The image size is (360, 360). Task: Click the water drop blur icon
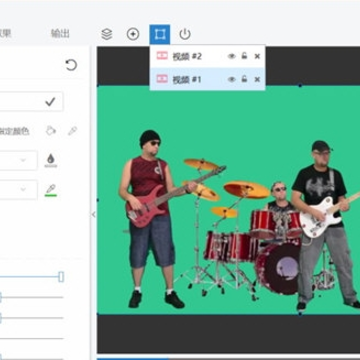point(51,160)
